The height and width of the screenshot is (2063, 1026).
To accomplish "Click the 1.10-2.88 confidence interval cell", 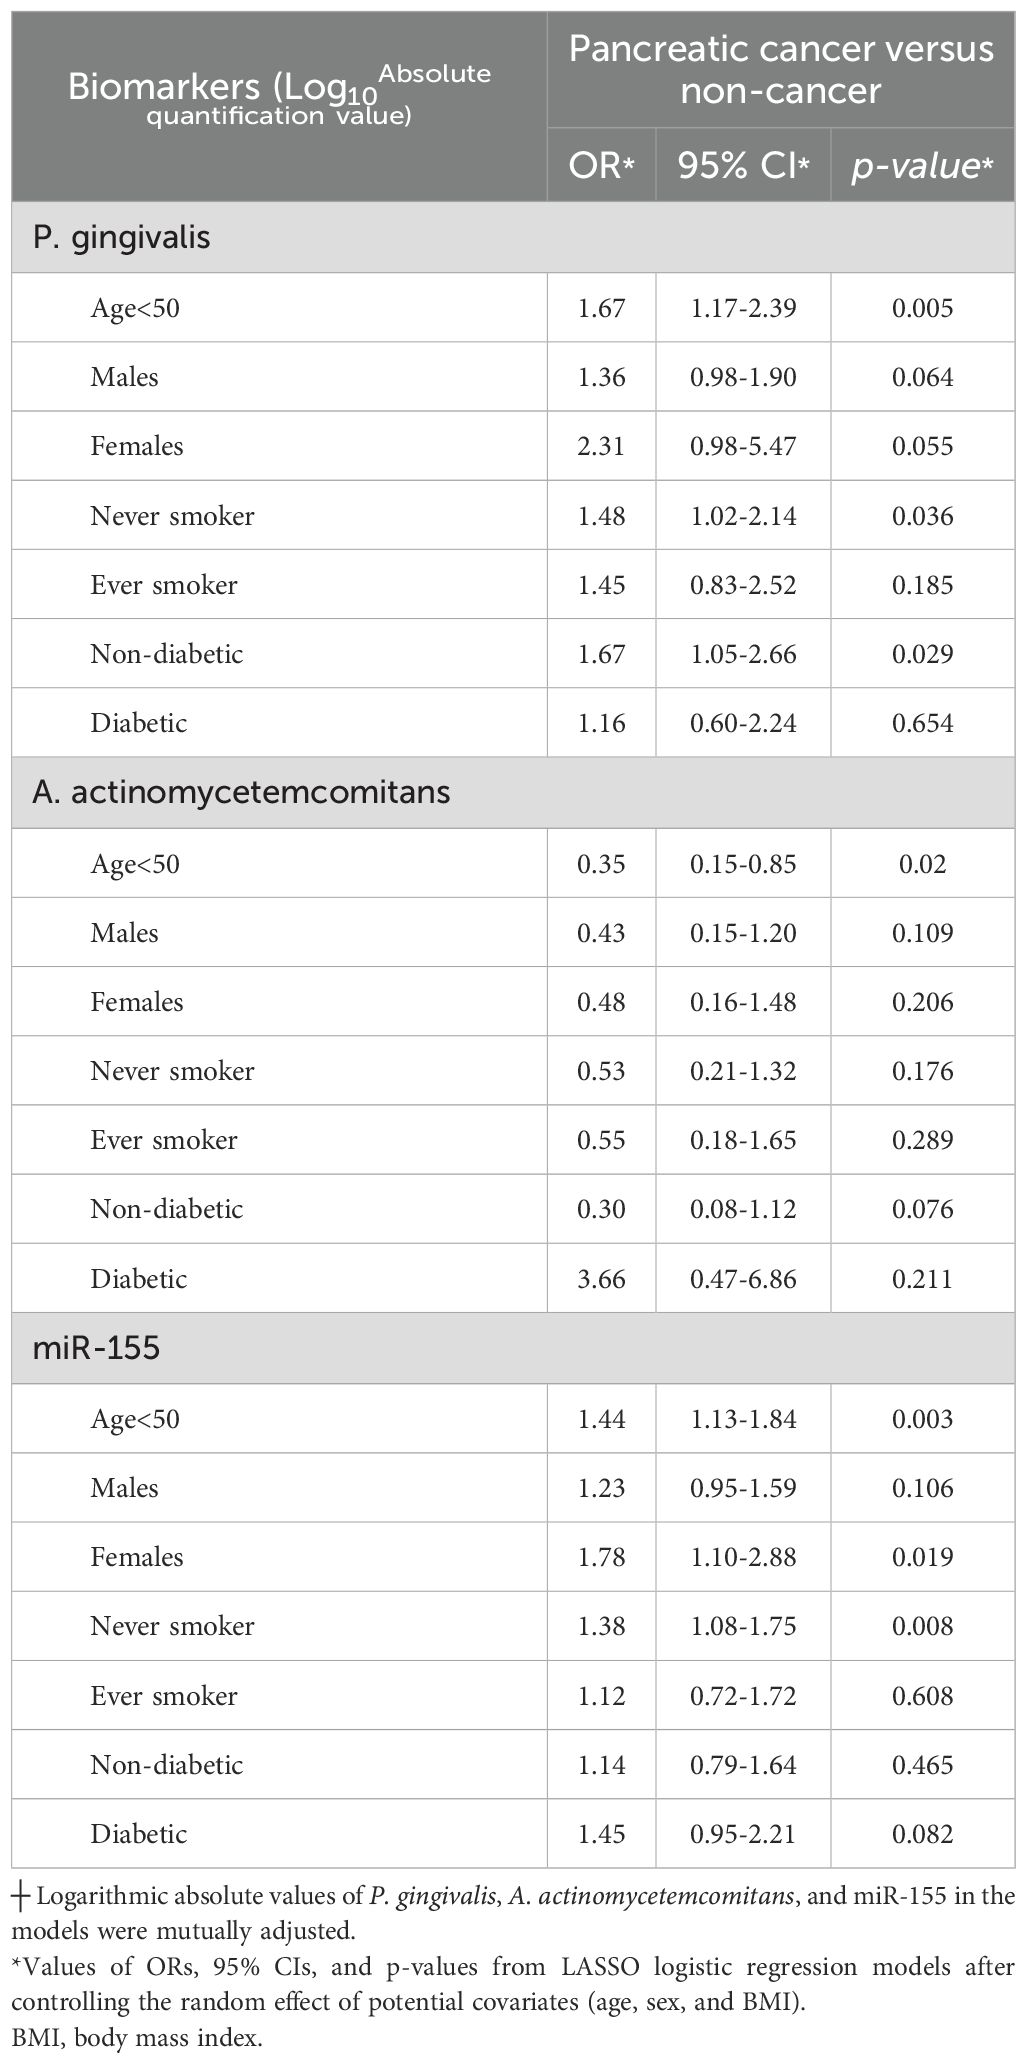I will click(x=743, y=1557).
